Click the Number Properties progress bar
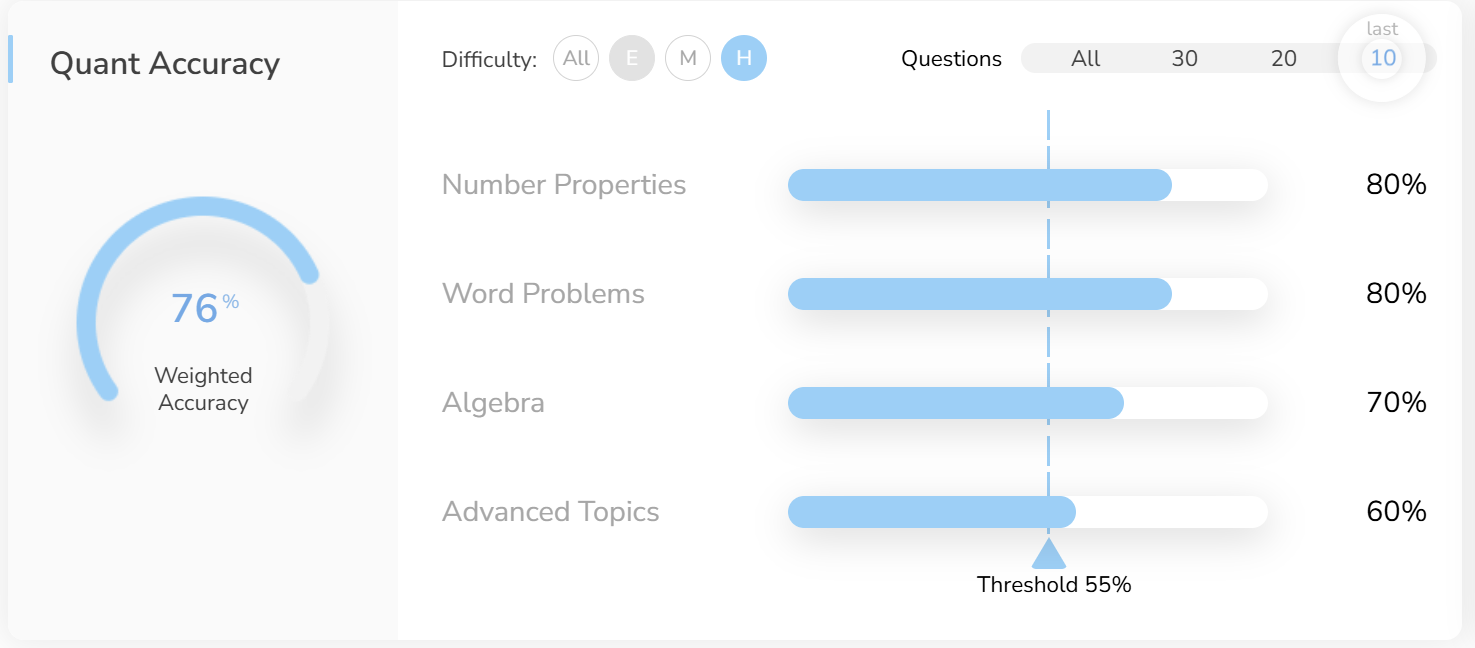 [x=1027, y=185]
